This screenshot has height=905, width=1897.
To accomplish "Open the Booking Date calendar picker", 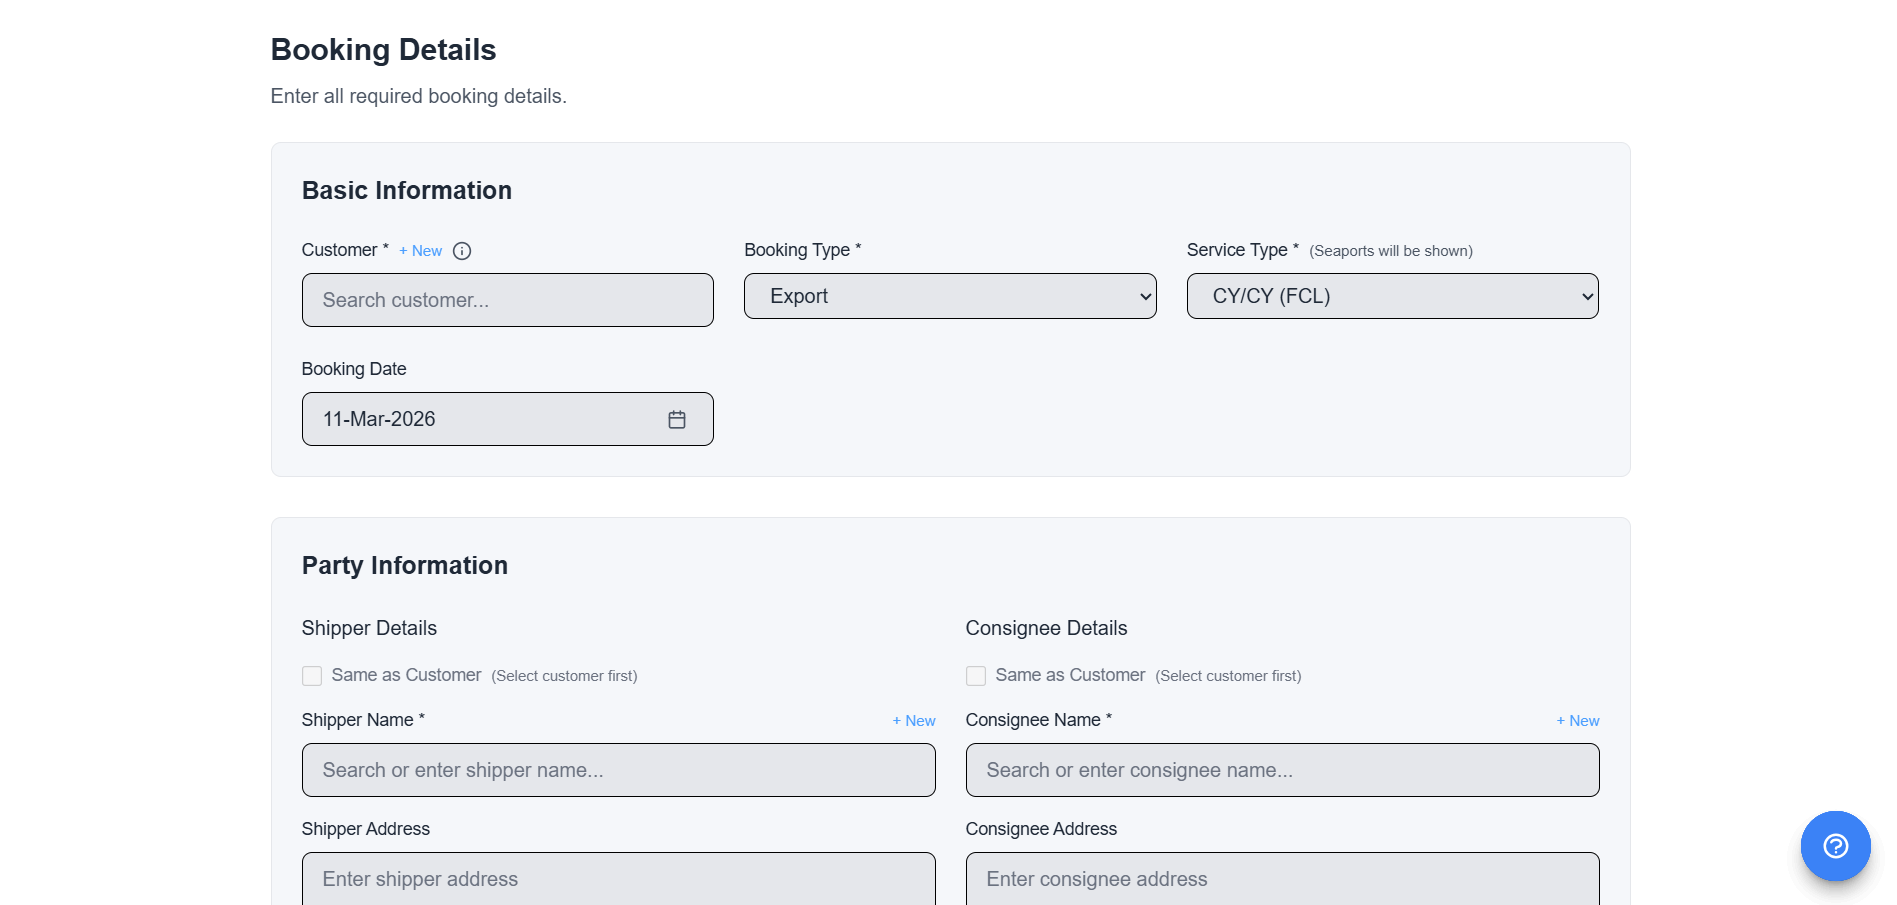I will 677,419.
